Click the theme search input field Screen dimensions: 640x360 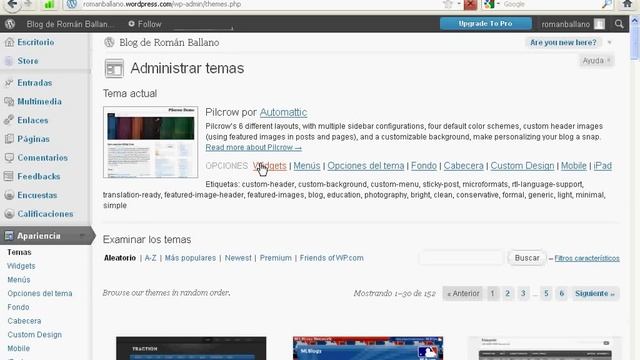462,258
